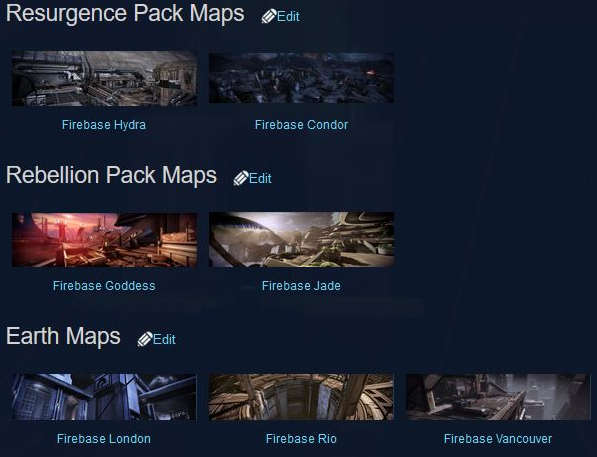Follow the Firebase London text link

click(104, 439)
